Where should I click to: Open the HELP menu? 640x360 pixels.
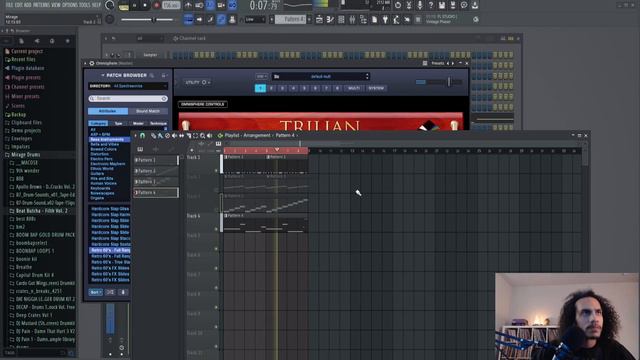[x=96, y=5]
